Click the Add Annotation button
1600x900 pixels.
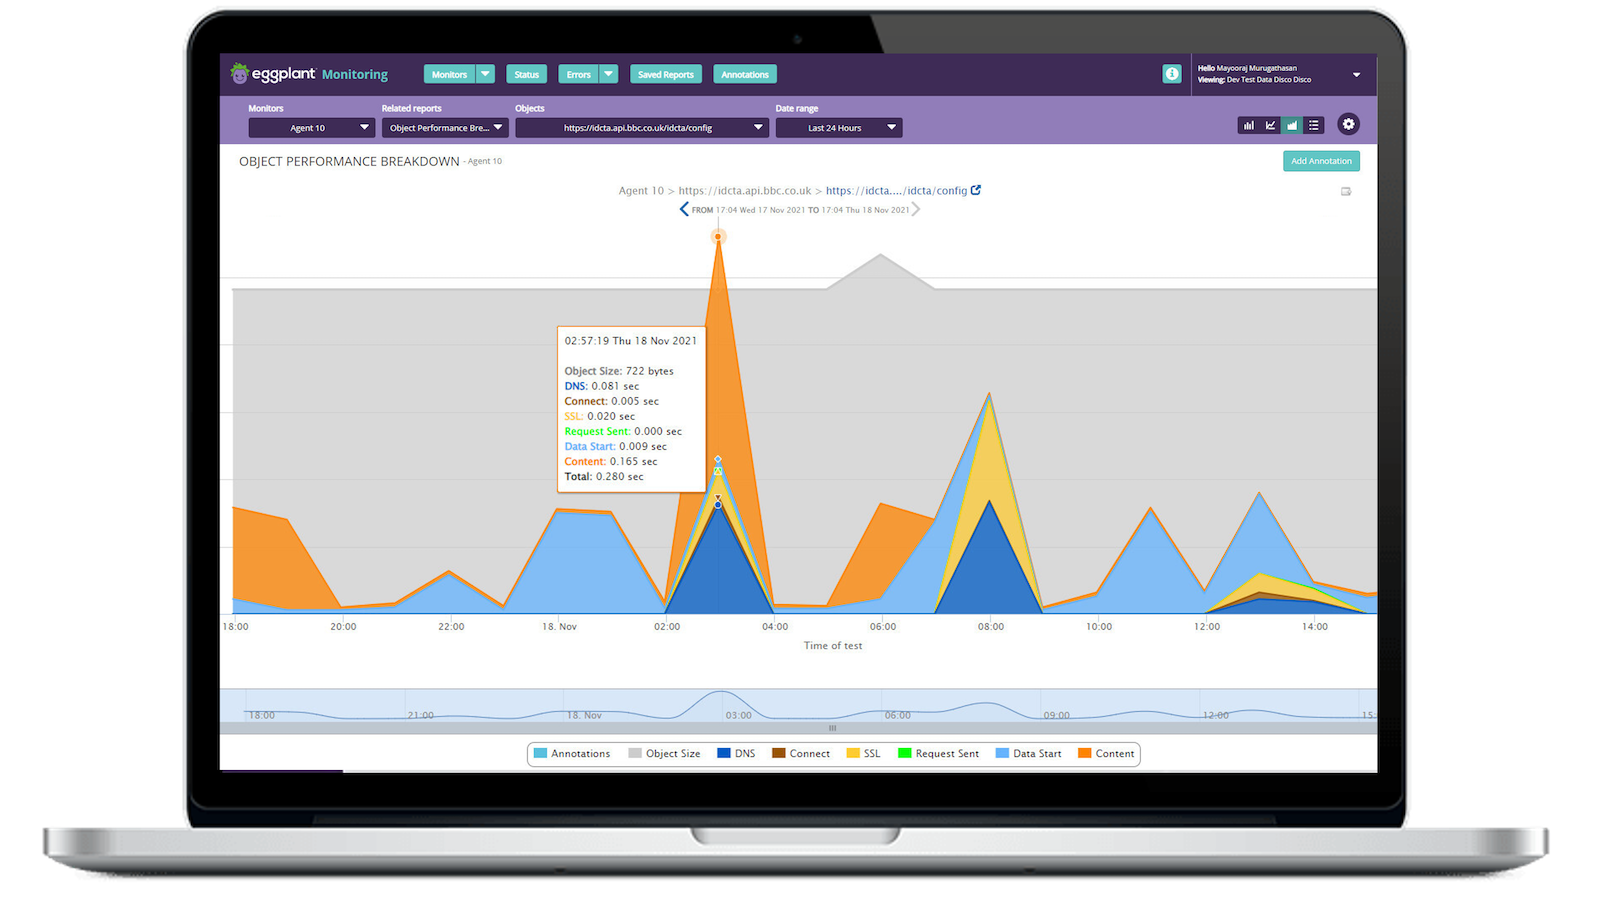click(x=1321, y=160)
